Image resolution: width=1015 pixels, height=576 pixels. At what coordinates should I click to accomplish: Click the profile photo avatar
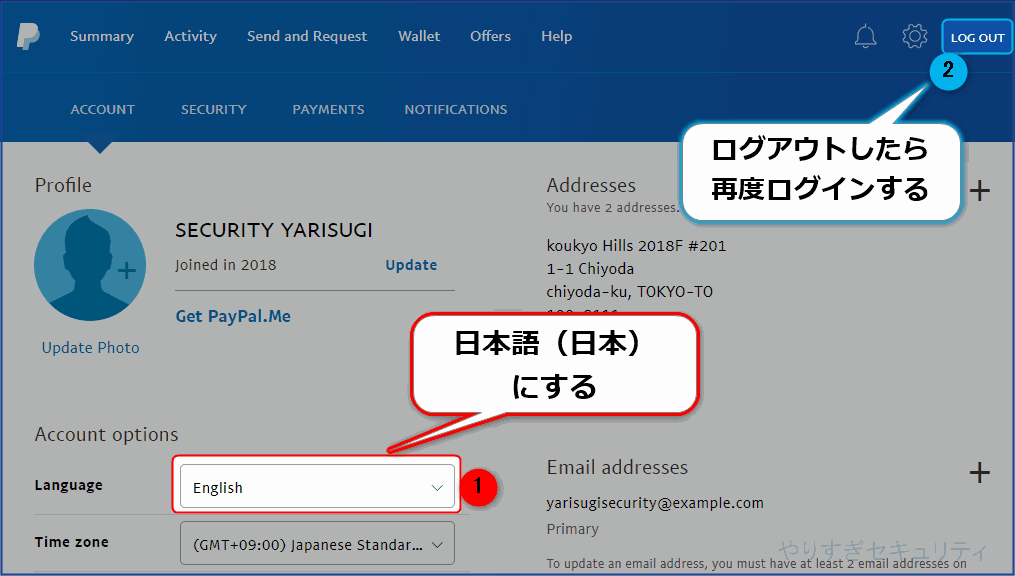tap(90, 265)
